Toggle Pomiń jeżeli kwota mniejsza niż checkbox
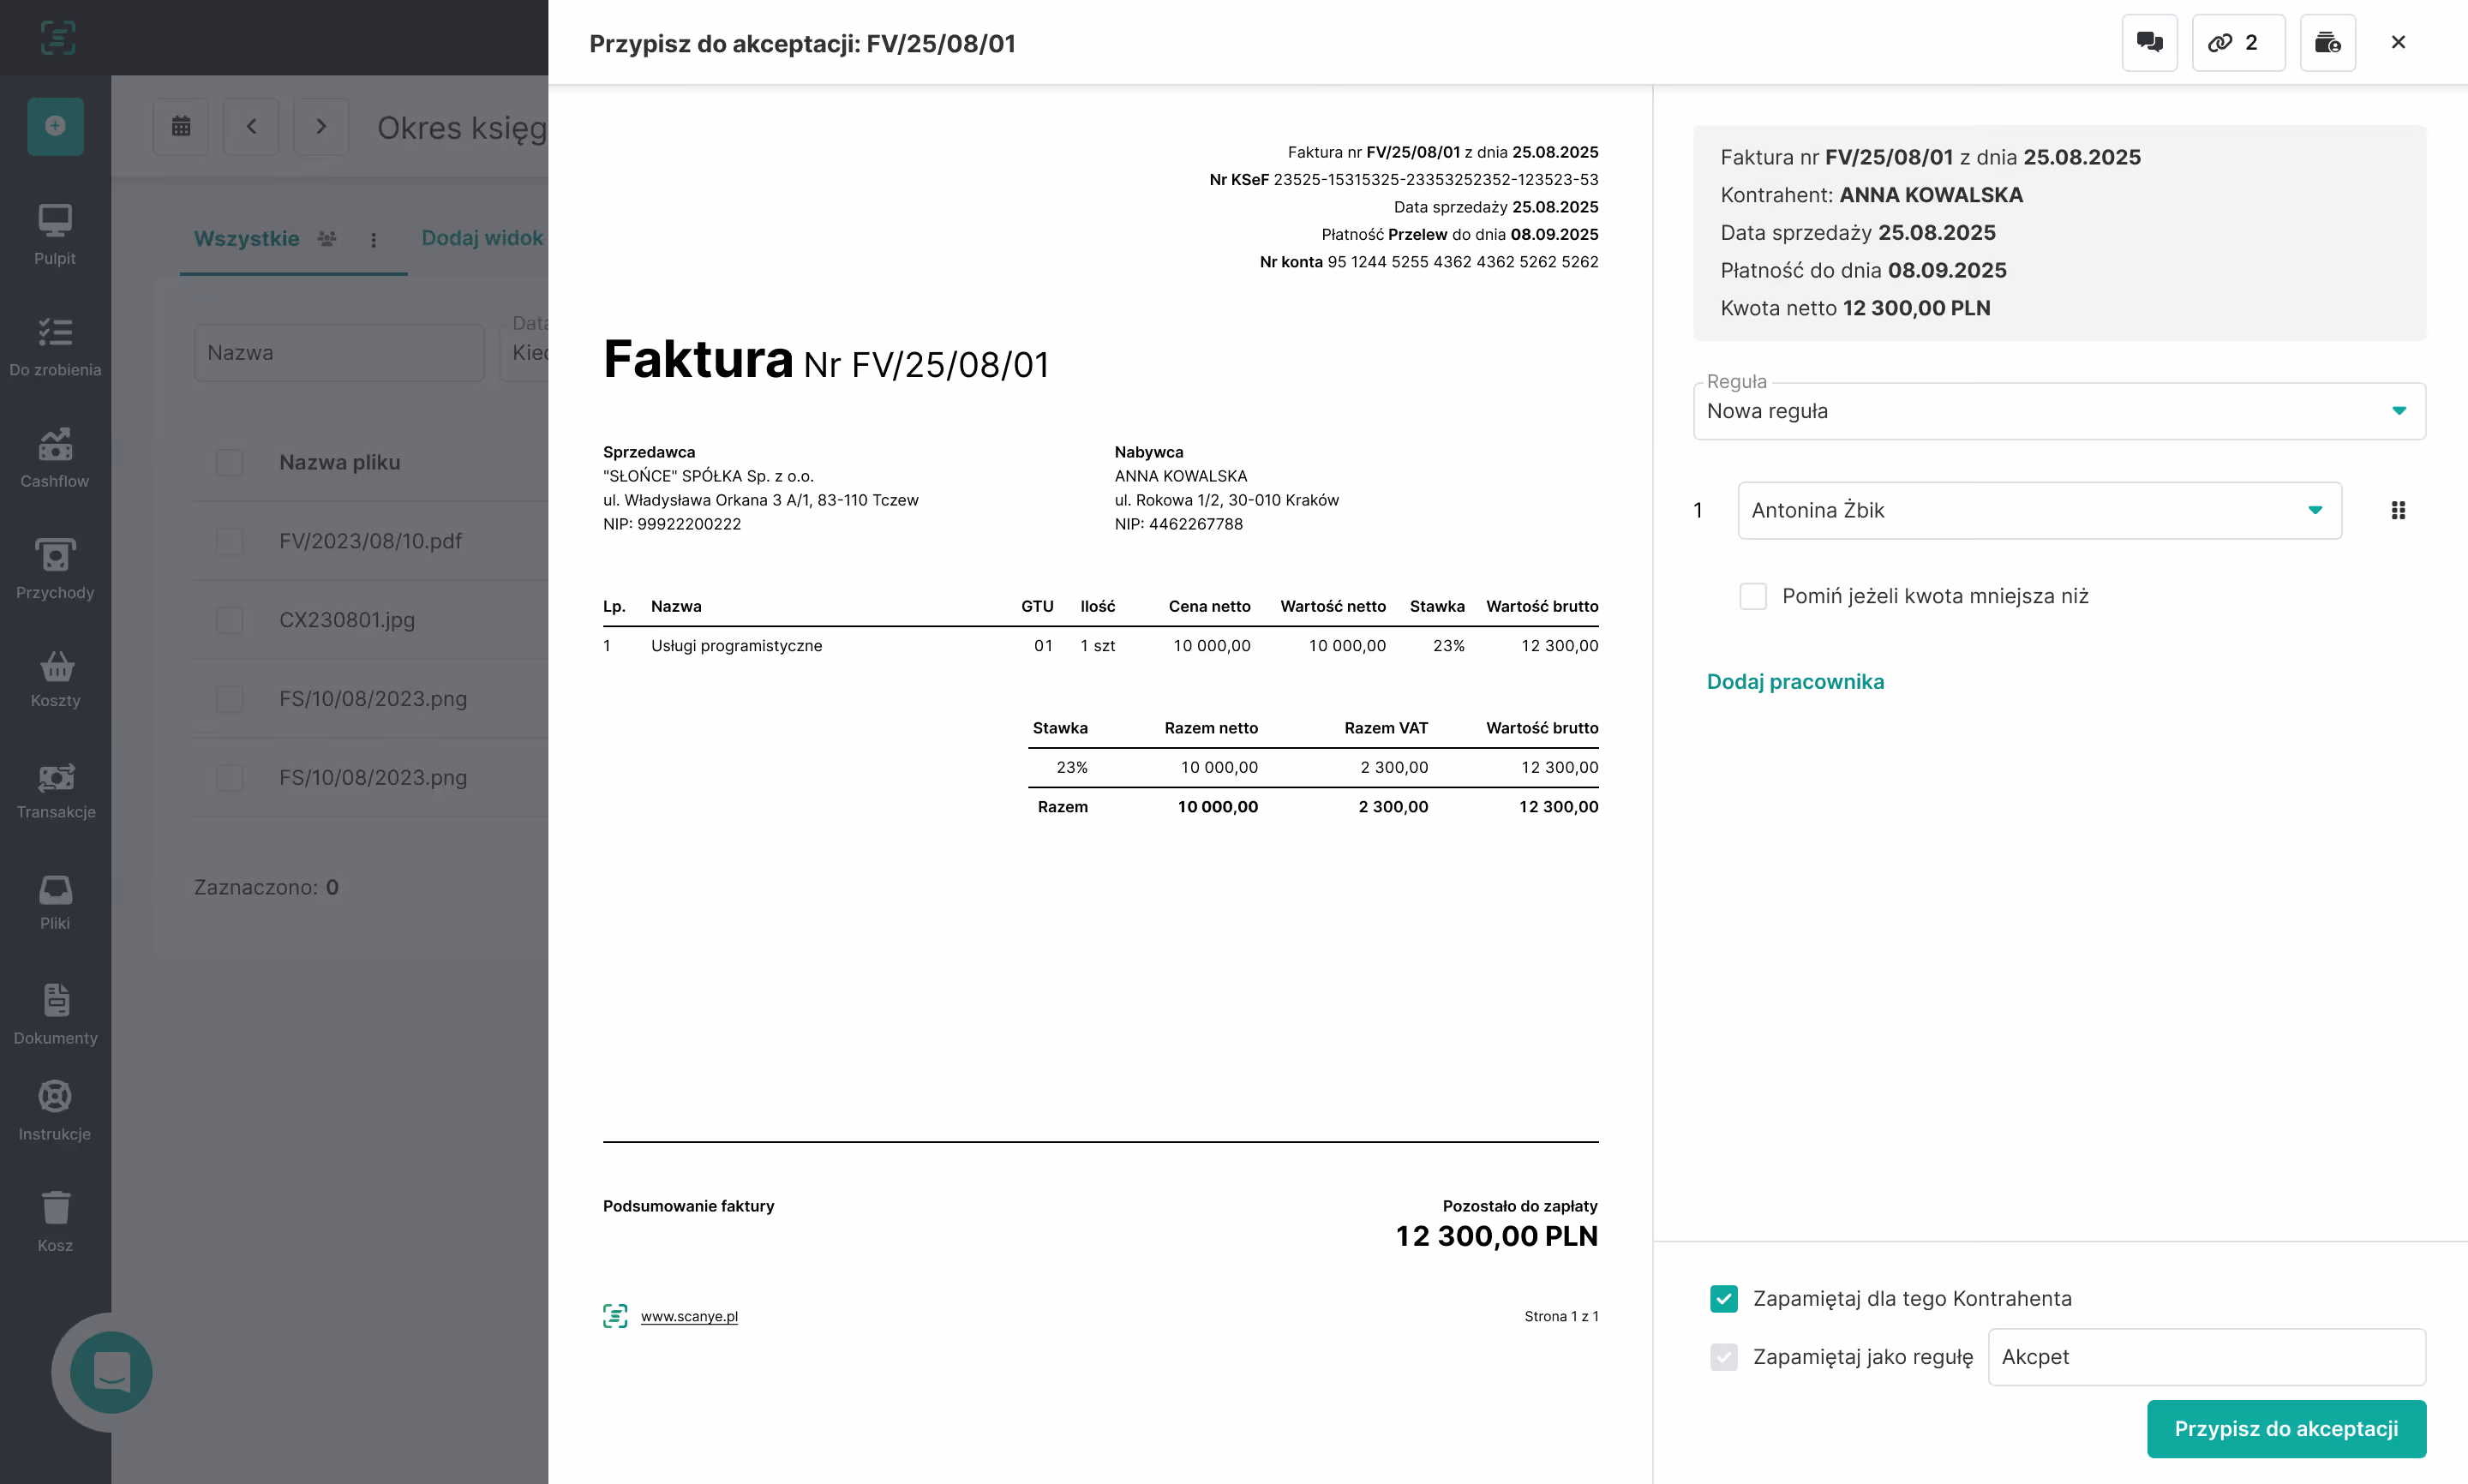This screenshot has height=1484, width=2468. click(x=1753, y=596)
